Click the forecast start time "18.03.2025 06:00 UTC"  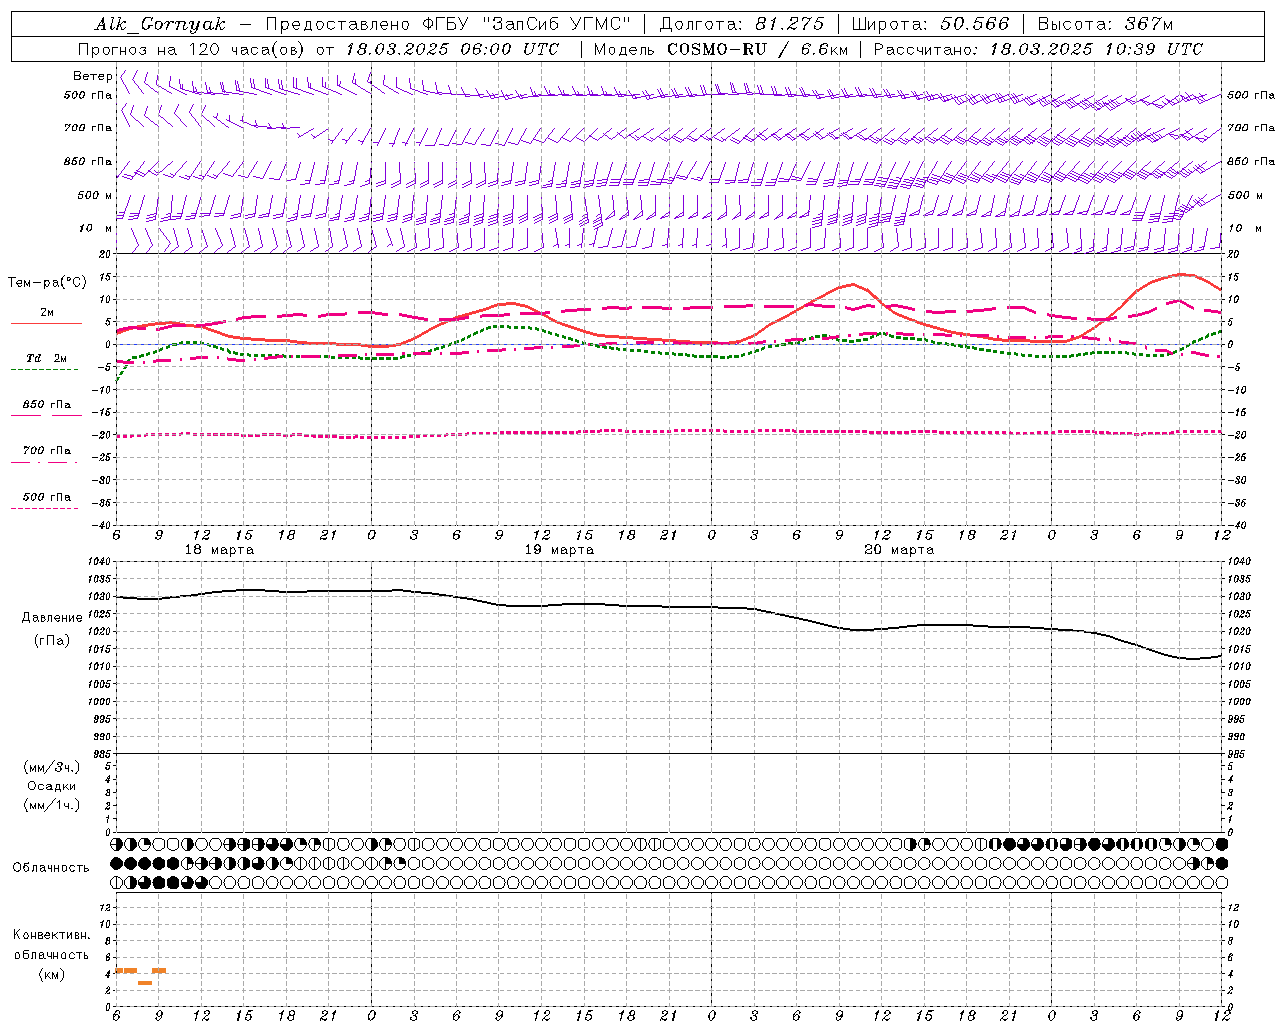point(452,49)
